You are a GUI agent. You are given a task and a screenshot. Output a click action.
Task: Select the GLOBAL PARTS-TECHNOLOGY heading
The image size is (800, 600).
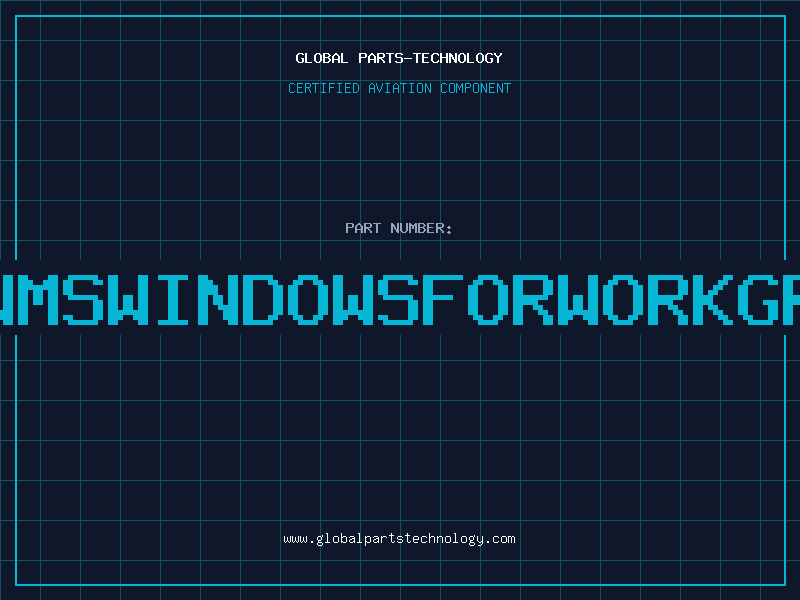(x=399, y=58)
